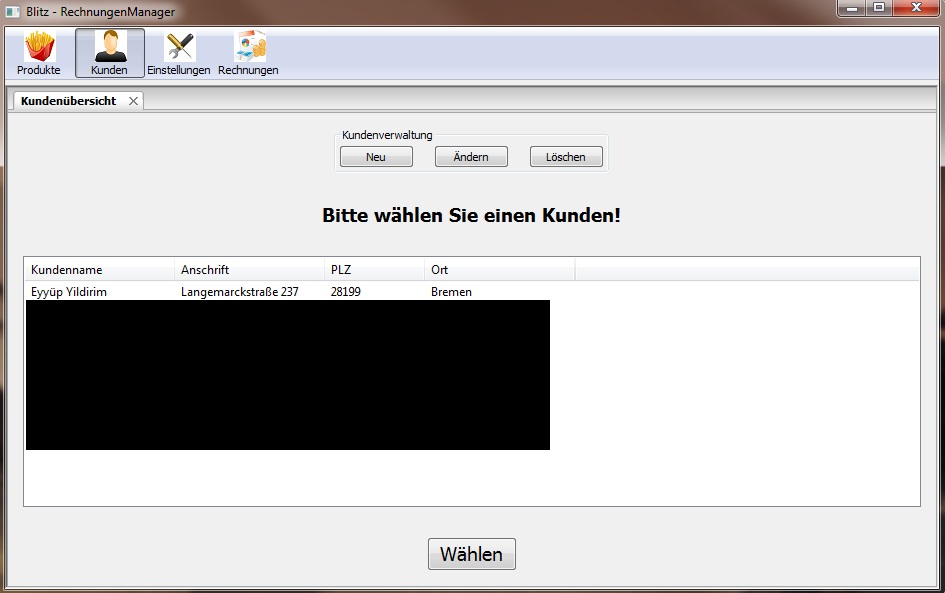Click the app icon in title bar
The height and width of the screenshot is (593, 945).
13,11
